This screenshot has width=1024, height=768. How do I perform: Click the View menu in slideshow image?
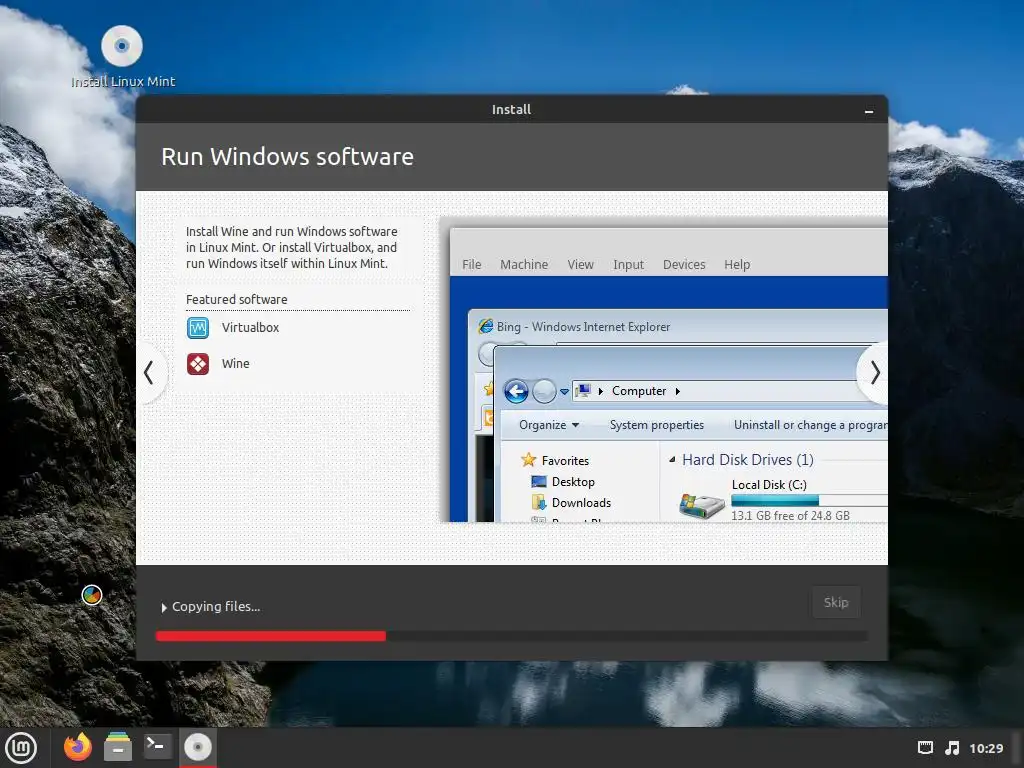(580, 264)
